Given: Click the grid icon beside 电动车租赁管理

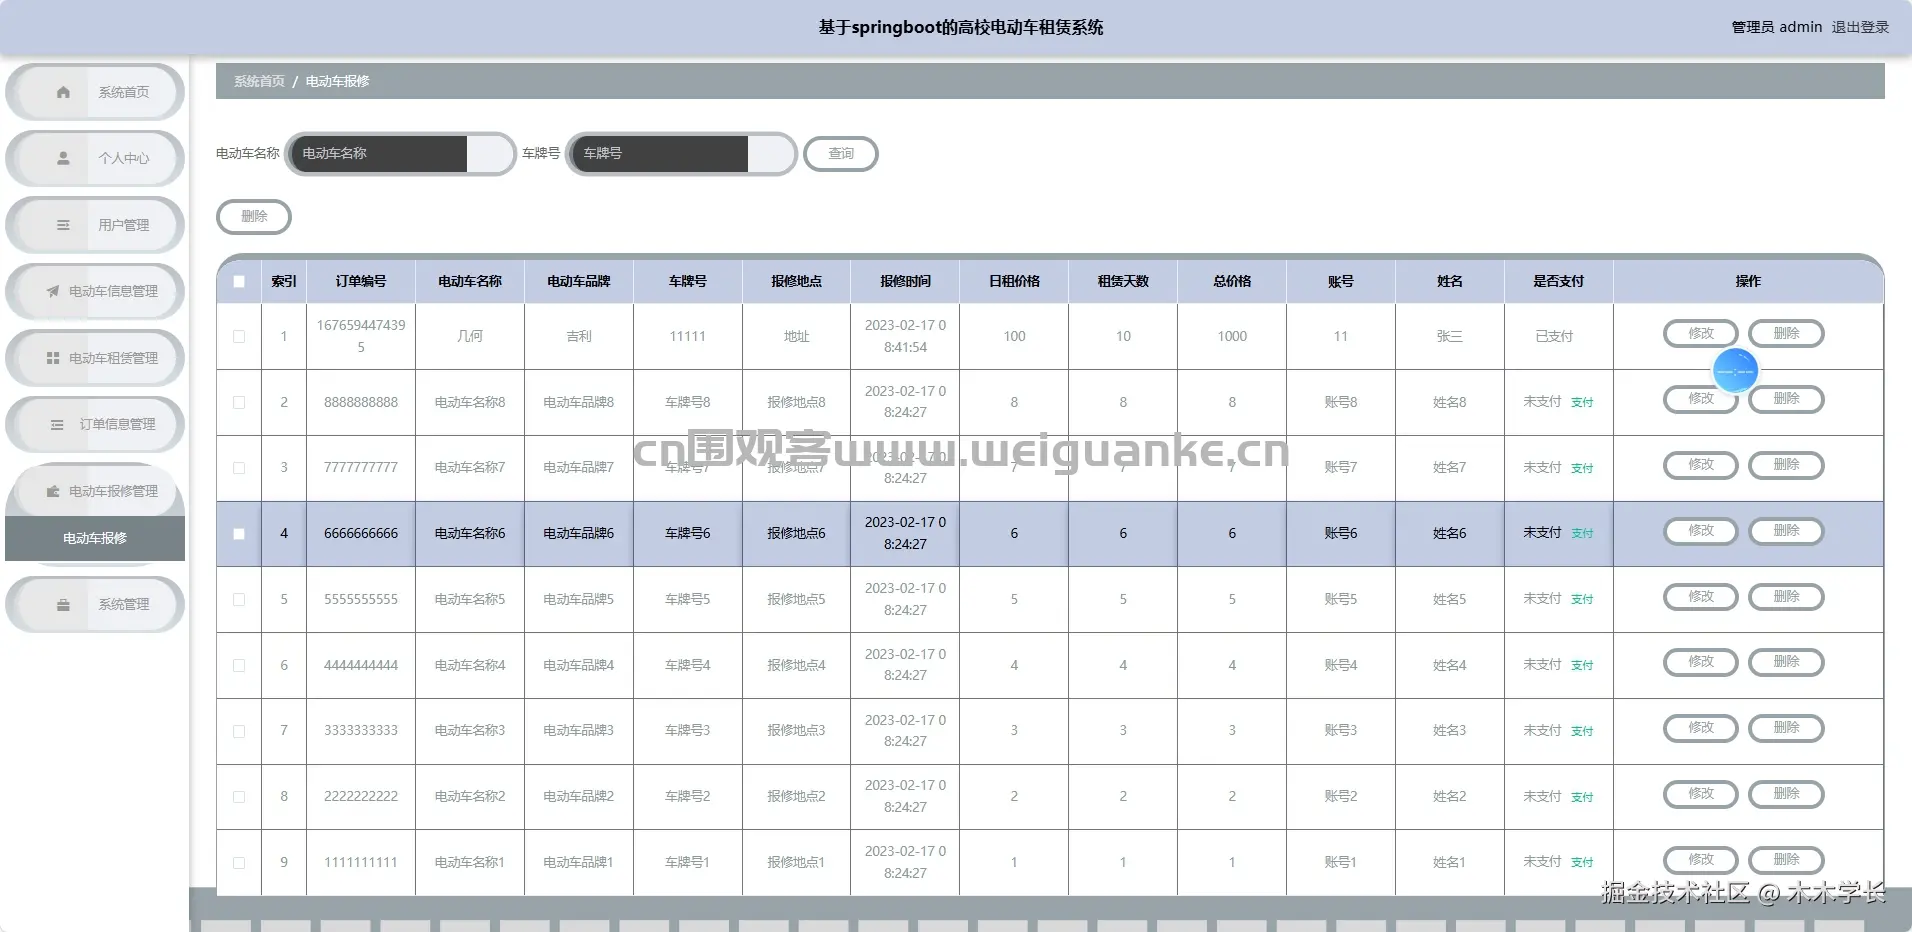Looking at the screenshot, I should [x=53, y=358].
